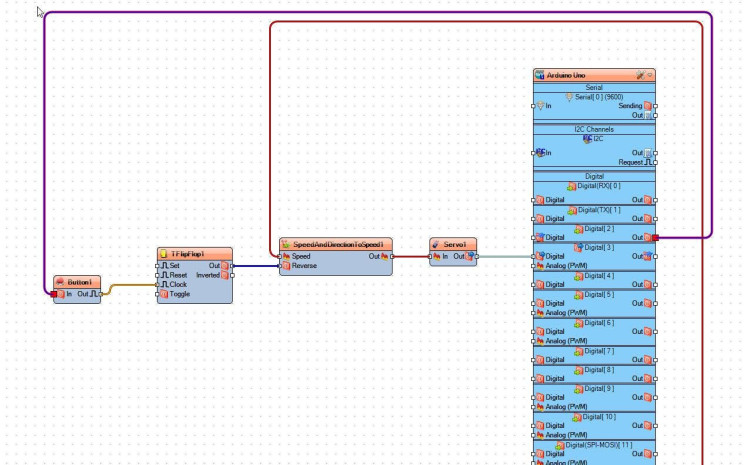
Task: Click the Out pin of Button1
Action: tap(100, 294)
